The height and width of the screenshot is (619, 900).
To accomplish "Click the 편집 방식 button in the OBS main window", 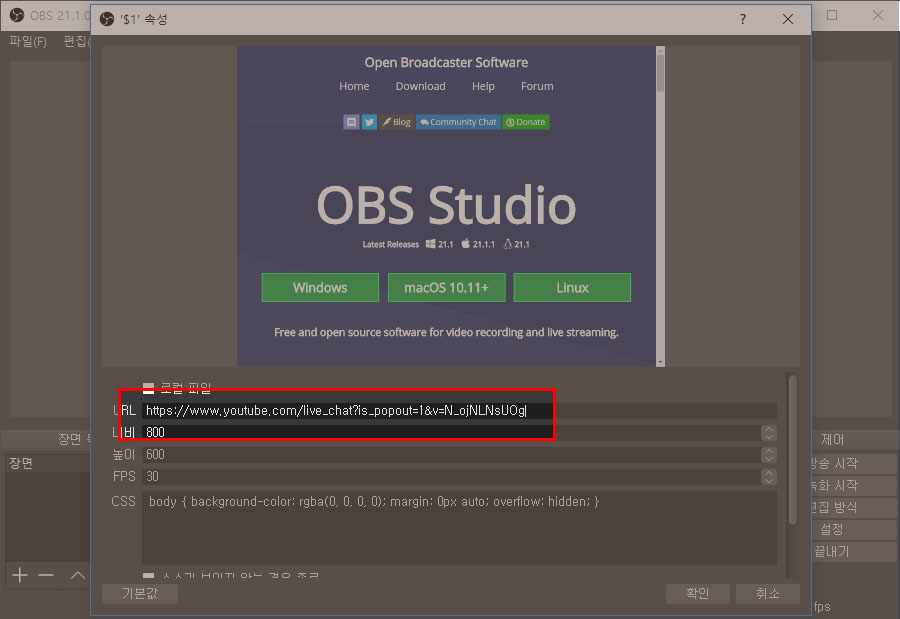I will pos(854,508).
